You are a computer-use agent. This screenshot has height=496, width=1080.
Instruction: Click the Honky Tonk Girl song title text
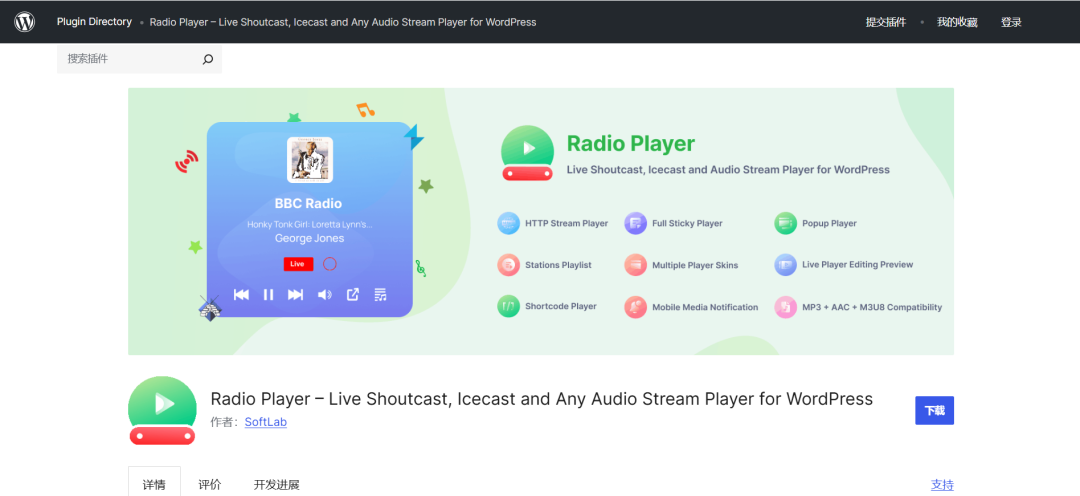(x=309, y=225)
